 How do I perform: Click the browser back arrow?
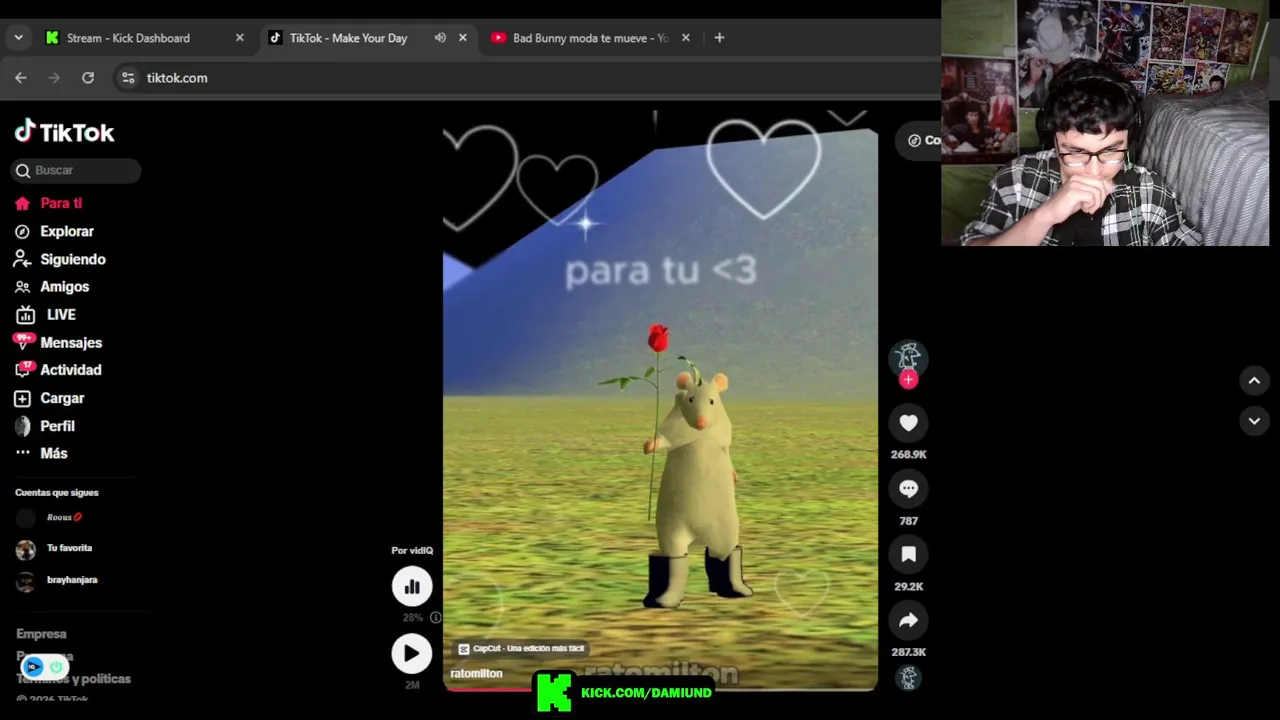click(x=21, y=78)
